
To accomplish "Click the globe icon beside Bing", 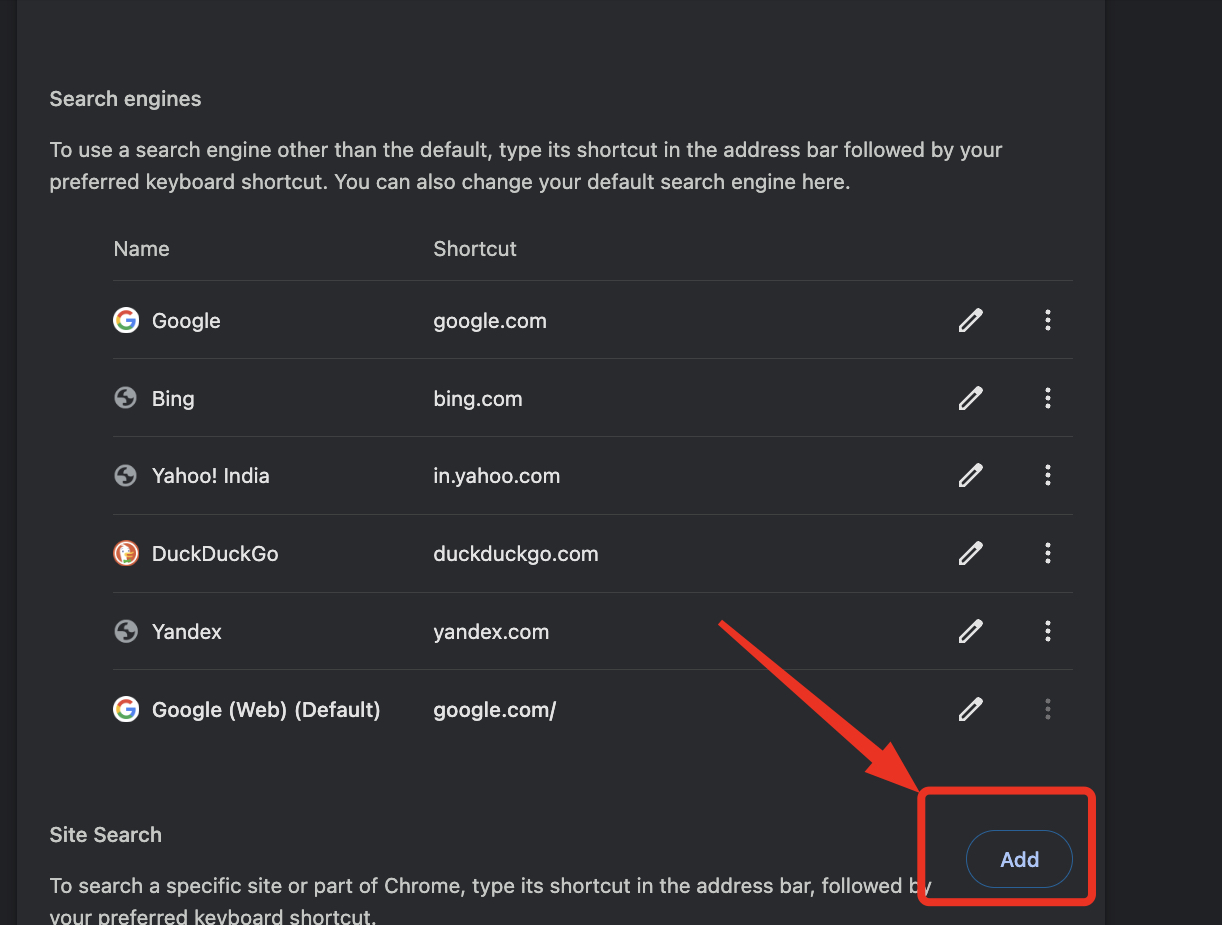I will [126, 398].
